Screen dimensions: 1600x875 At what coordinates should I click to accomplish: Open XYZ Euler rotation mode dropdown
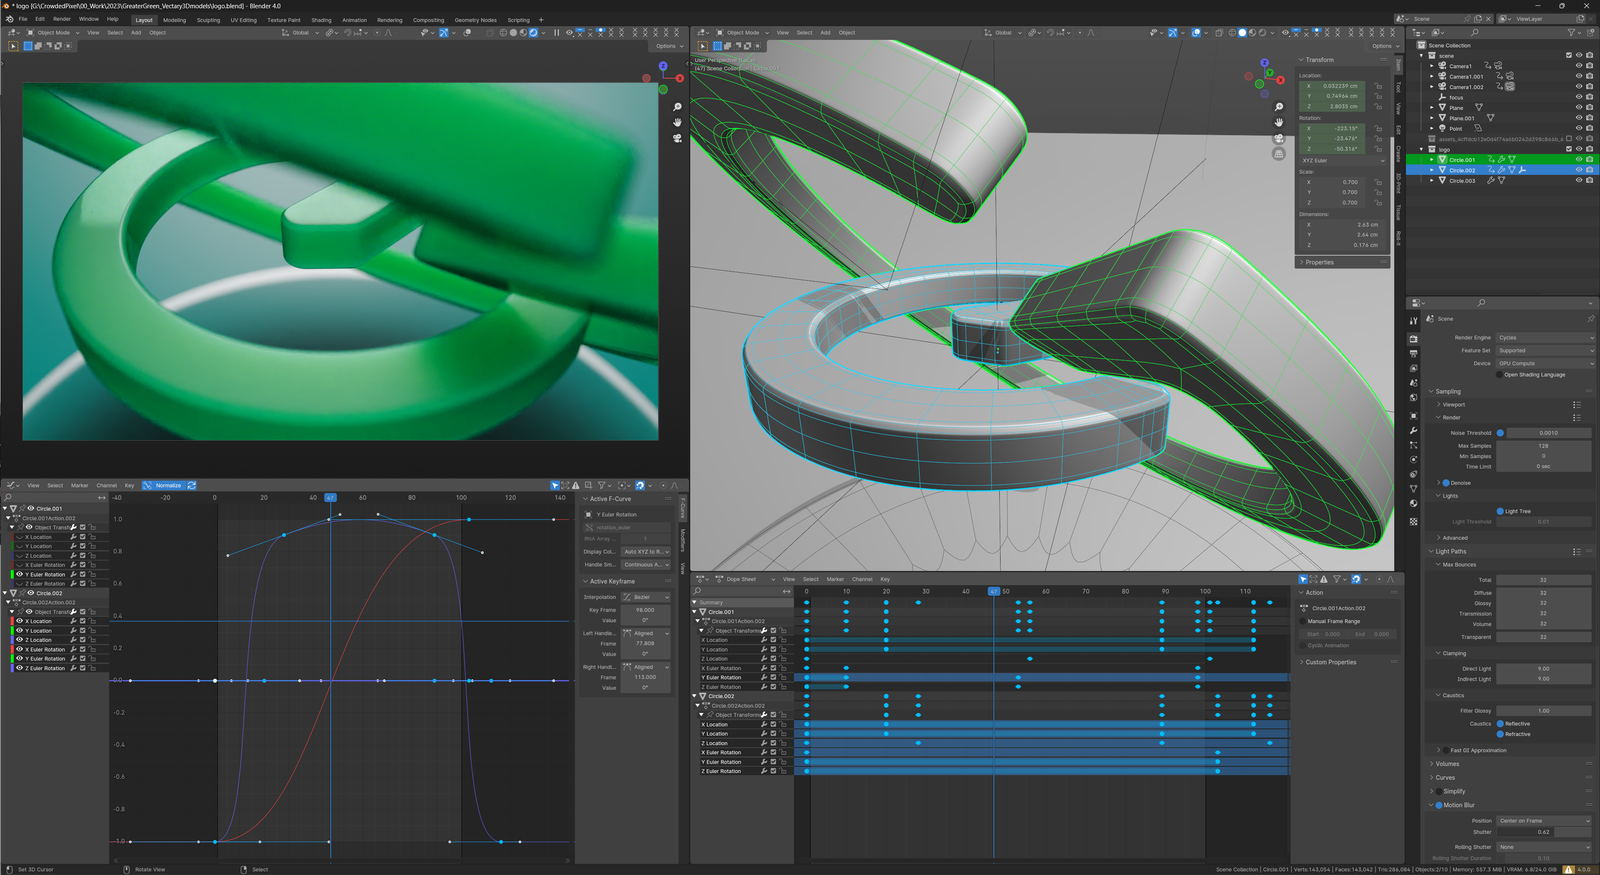coord(1343,161)
